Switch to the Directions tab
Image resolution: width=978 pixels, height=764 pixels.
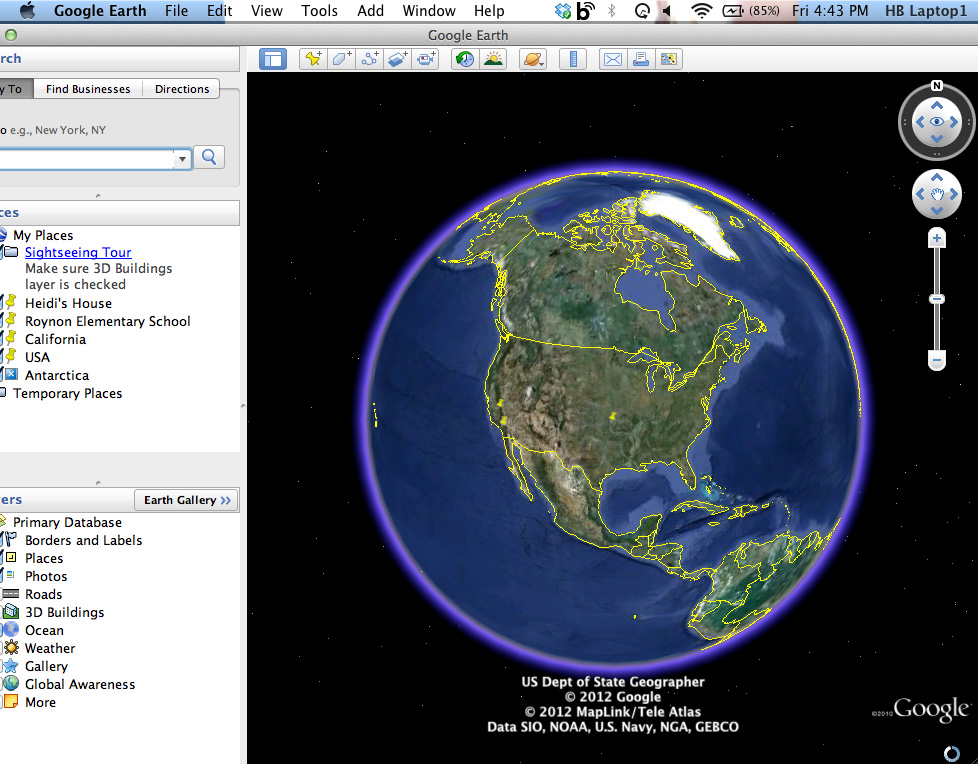pyautogui.click(x=182, y=89)
